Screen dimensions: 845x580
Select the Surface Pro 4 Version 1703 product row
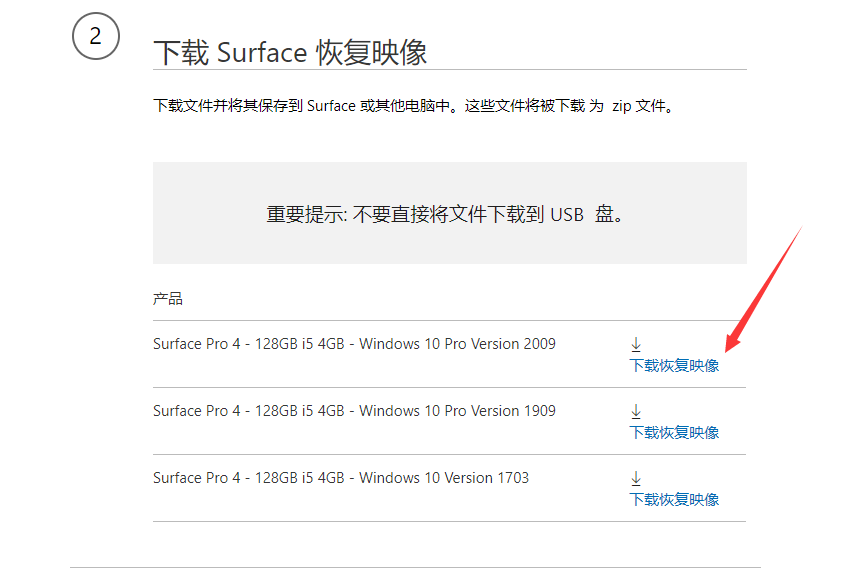tap(340, 477)
